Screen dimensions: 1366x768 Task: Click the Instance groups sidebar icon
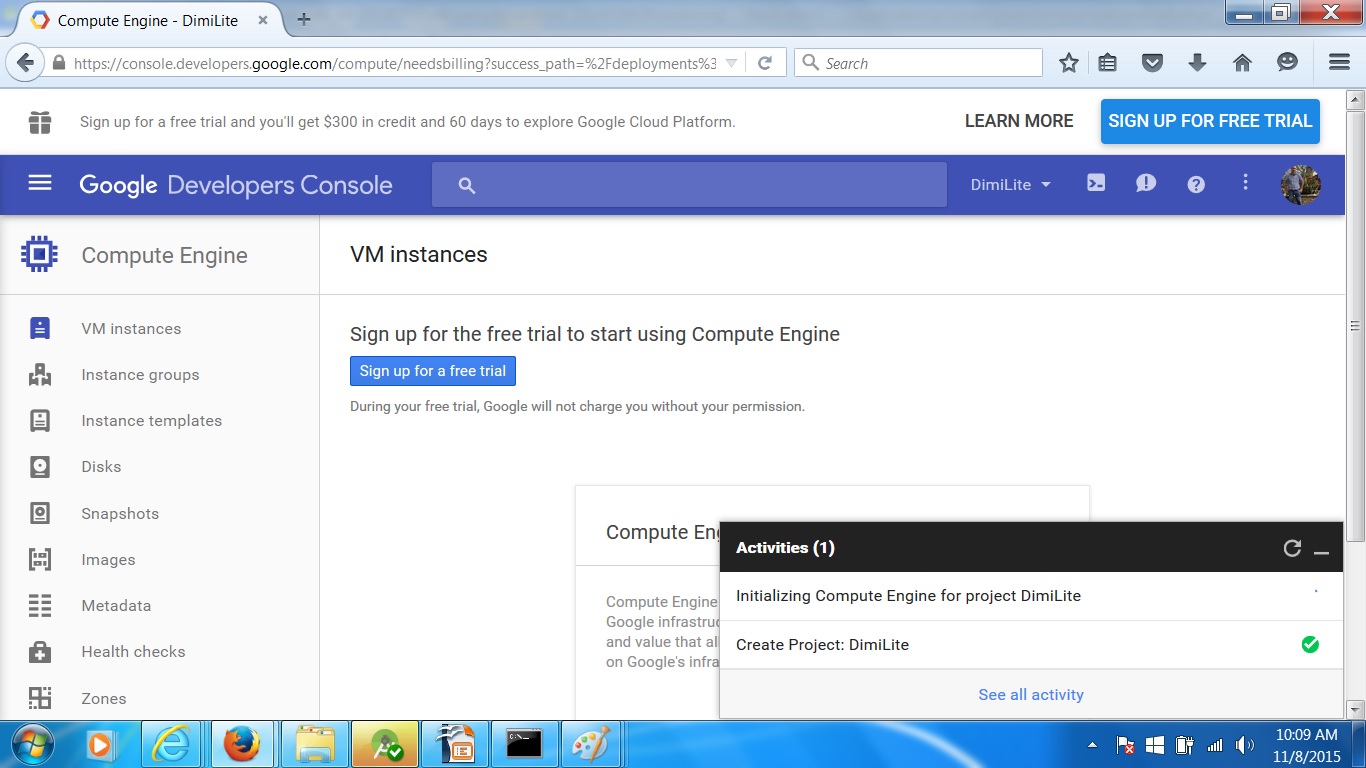40,374
